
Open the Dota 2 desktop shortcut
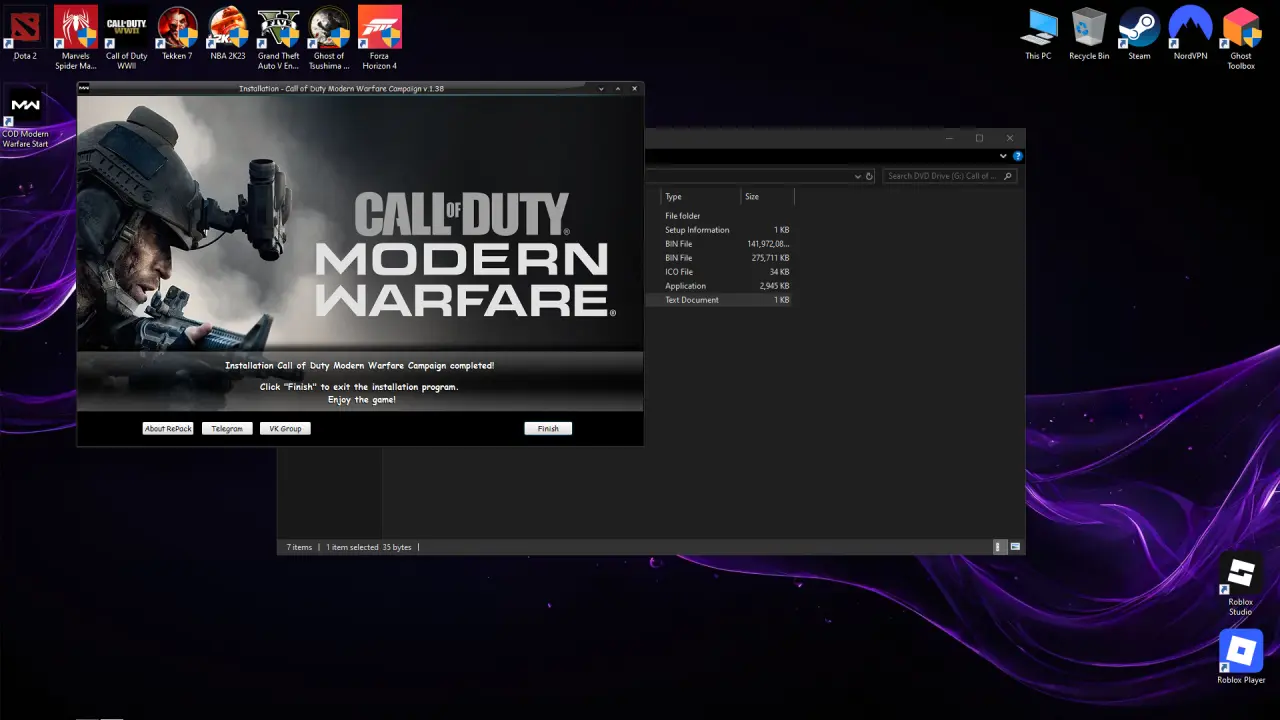pyautogui.click(x=25, y=33)
